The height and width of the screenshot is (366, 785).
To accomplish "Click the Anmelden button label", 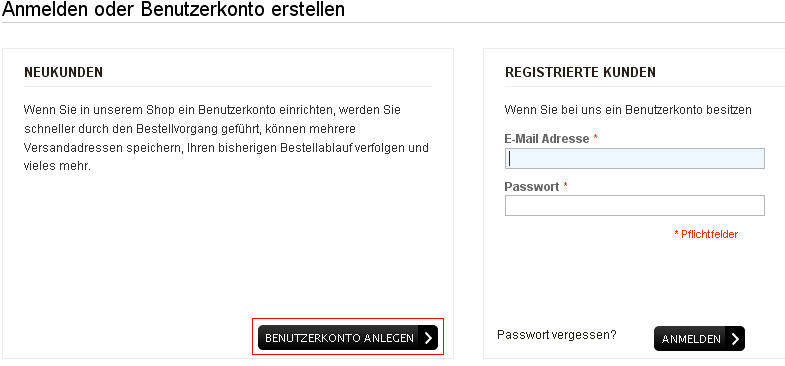I will click(x=691, y=339).
